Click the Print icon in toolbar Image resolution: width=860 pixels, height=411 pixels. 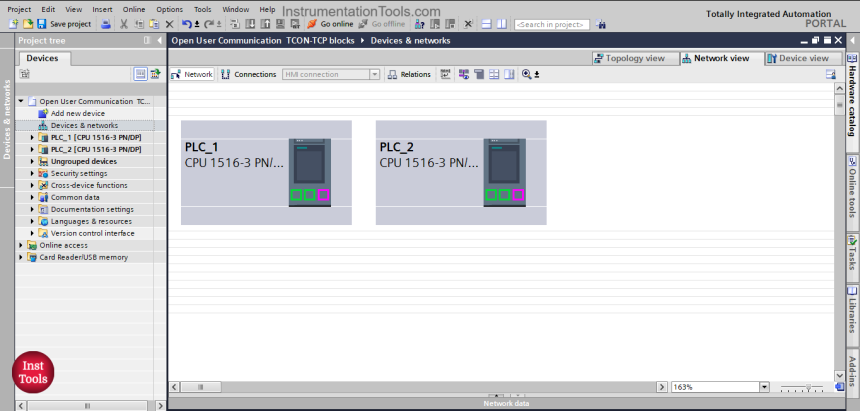(106, 24)
